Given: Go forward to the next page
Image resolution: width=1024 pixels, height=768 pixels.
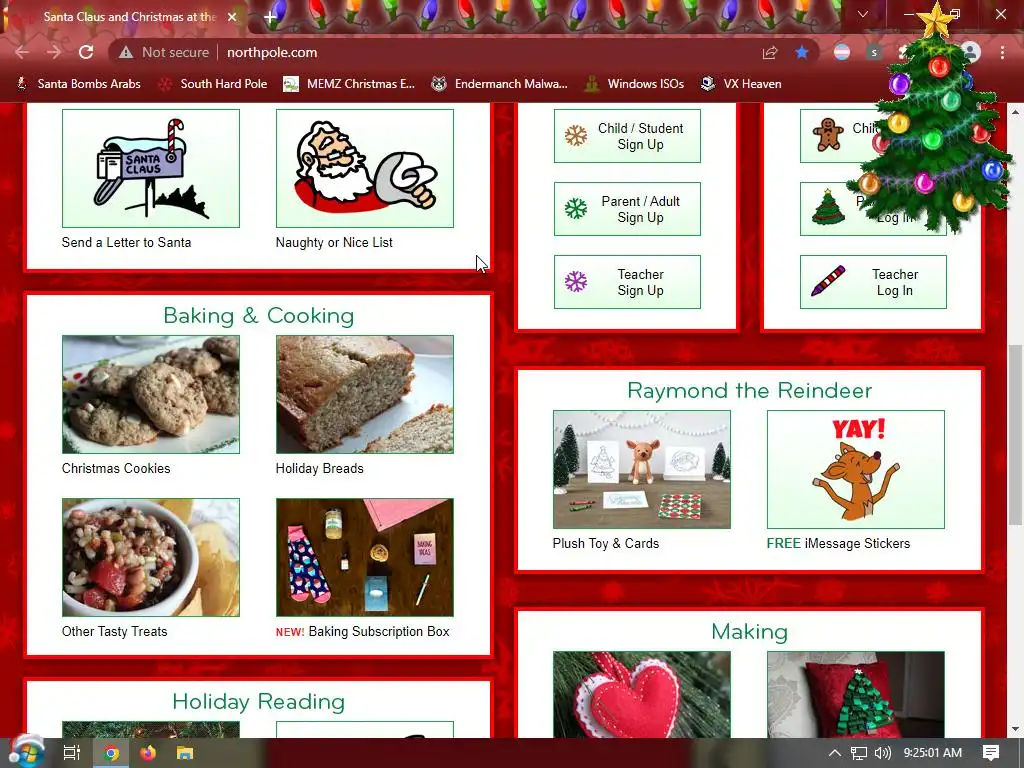Looking at the screenshot, I should (x=54, y=52).
